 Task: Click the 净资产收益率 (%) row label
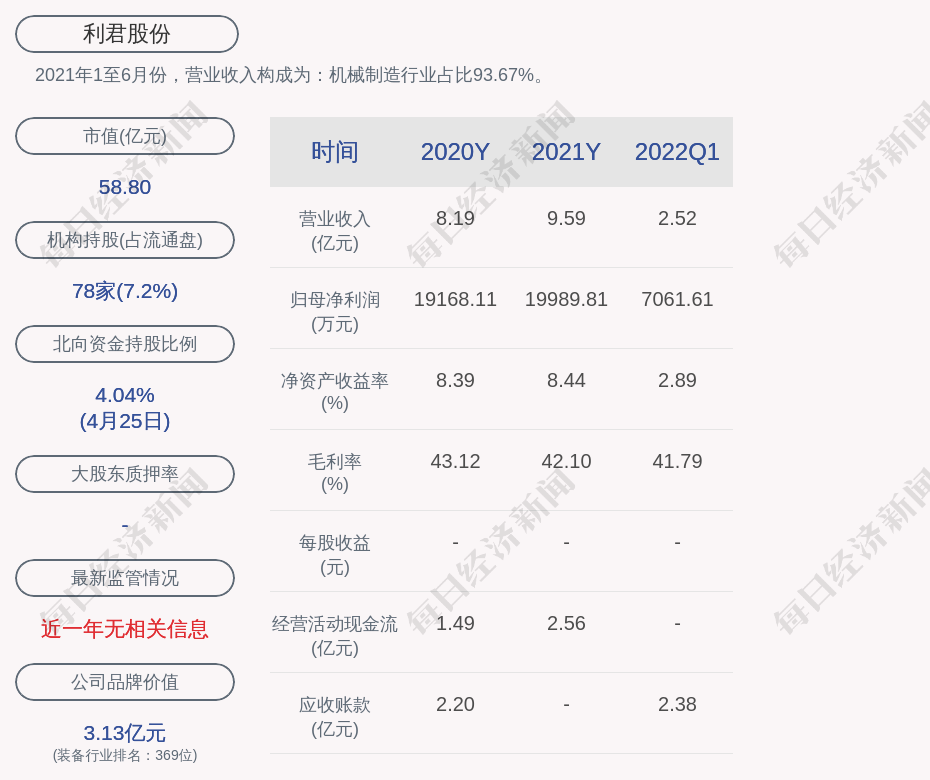(335, 392)
